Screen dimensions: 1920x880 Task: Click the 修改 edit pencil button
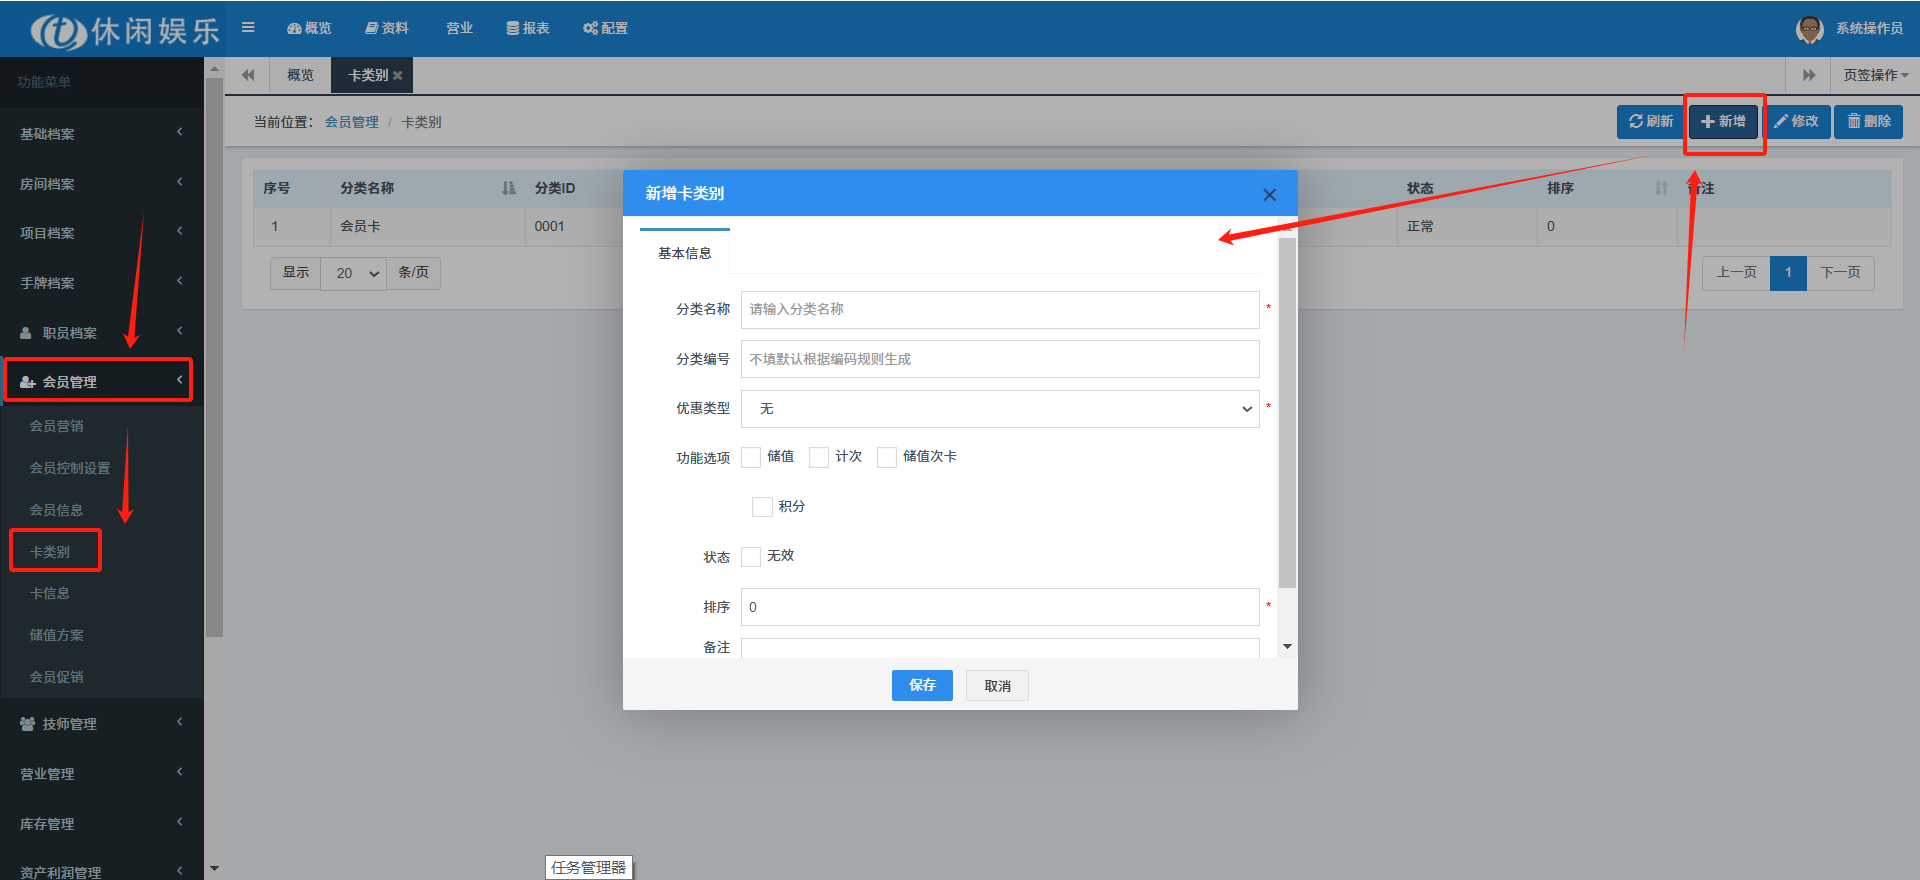pos(1796,121)
